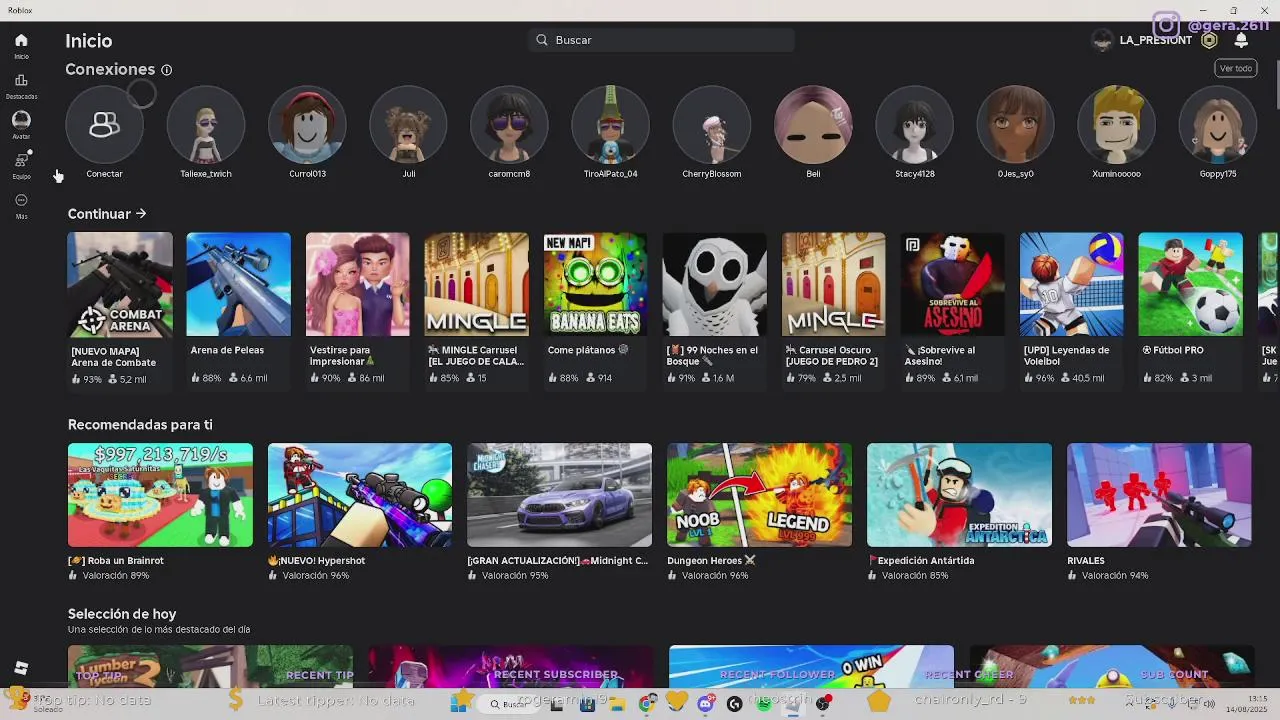Screen dimensions: 1280x720
Task: Open Dungeon Heroes recommended game
Action: (x=760, y=495)
